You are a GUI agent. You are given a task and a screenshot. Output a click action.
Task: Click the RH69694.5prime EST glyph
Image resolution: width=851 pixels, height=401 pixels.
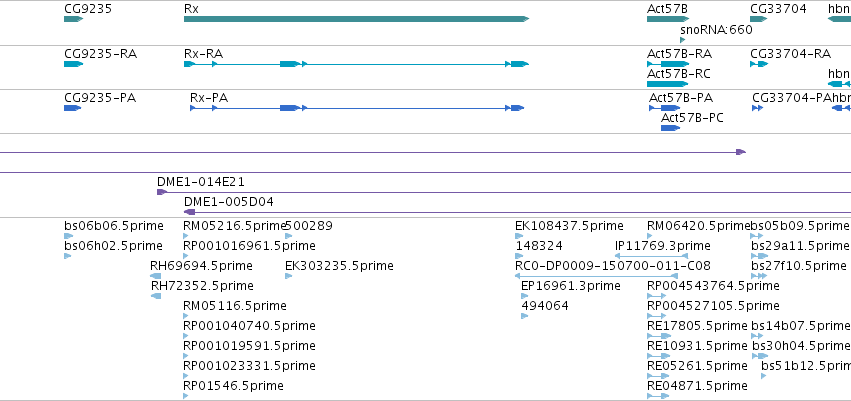(155, 276)
